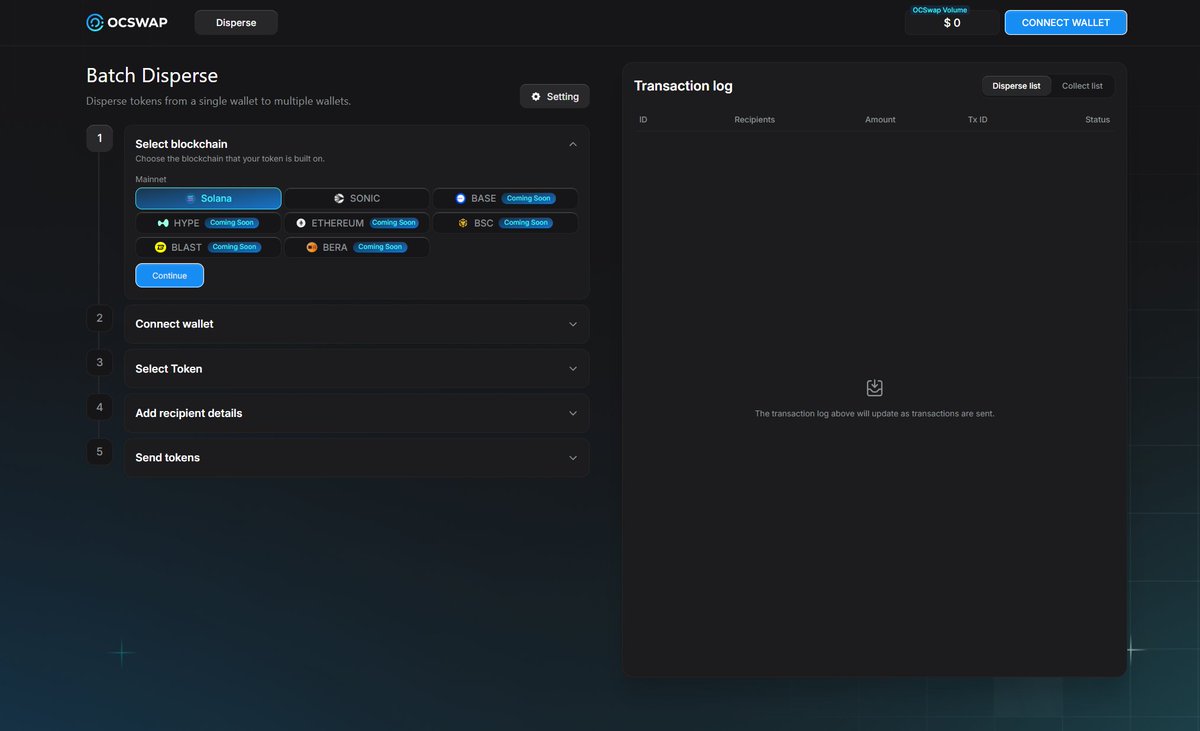
Task: Click the gear icon in Setting
Action: coord(536,96)
